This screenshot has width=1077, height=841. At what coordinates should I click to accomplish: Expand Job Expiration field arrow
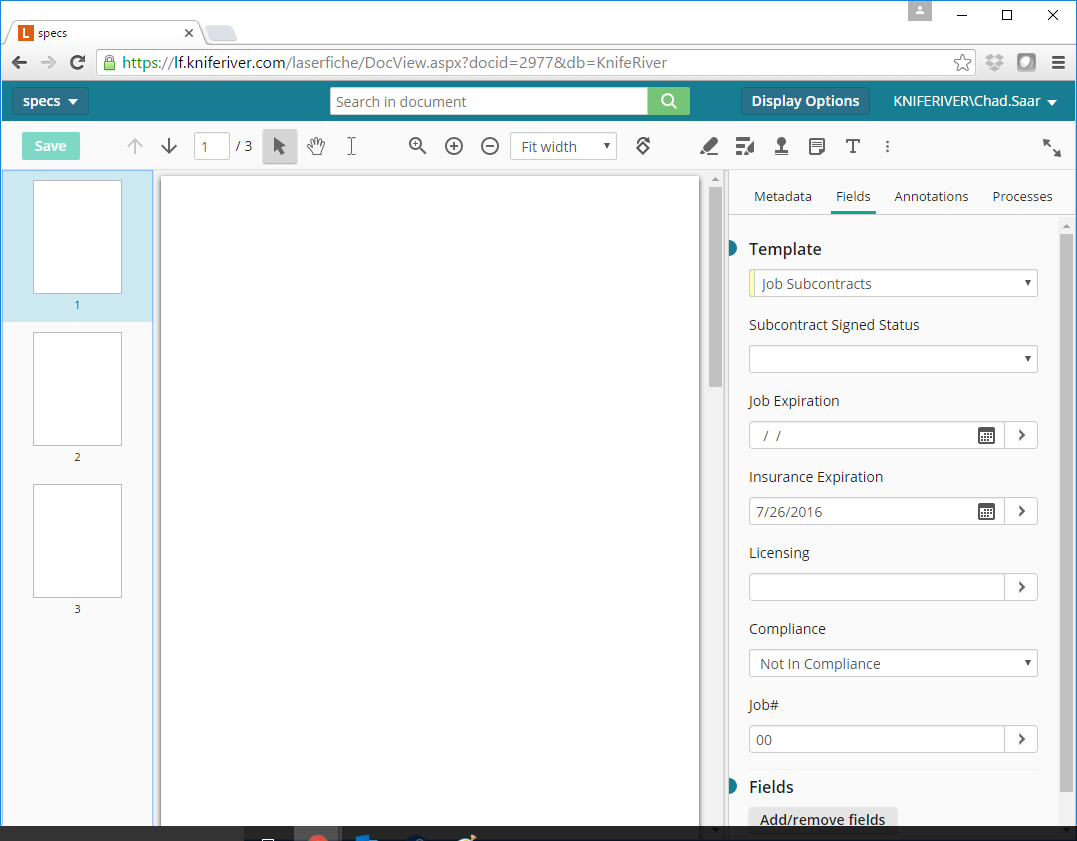tap(1021, 435)
